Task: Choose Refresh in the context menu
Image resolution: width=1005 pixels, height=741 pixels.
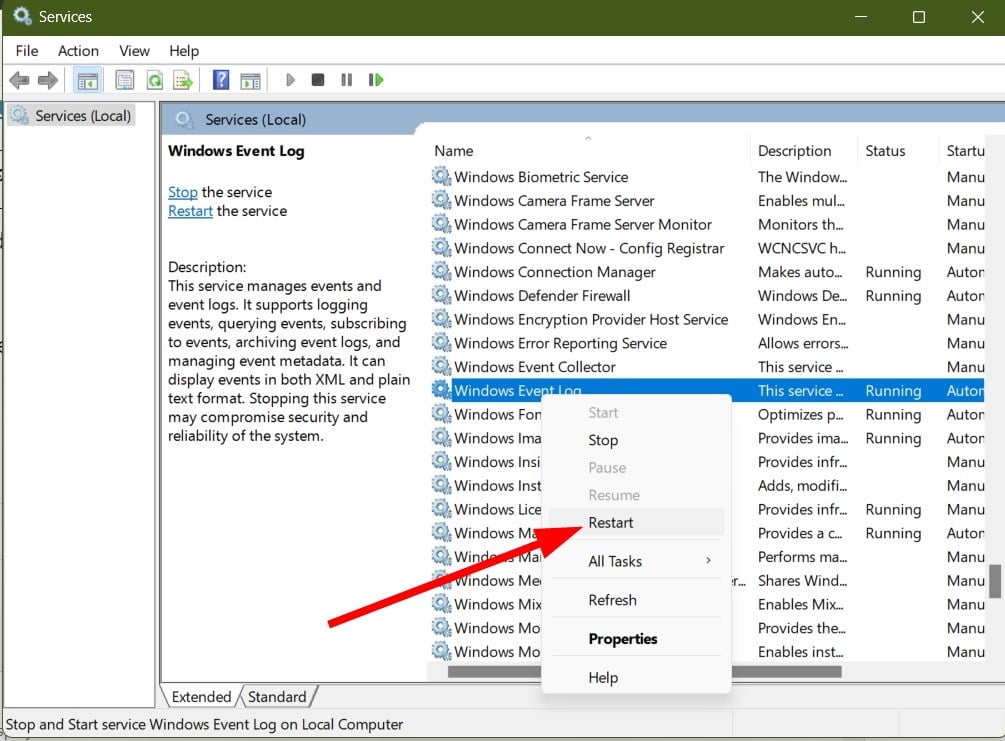Action: point(636,600)
